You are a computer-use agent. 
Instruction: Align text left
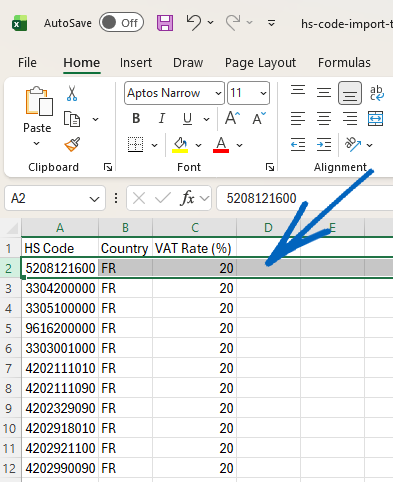click(x=298, y=118)
